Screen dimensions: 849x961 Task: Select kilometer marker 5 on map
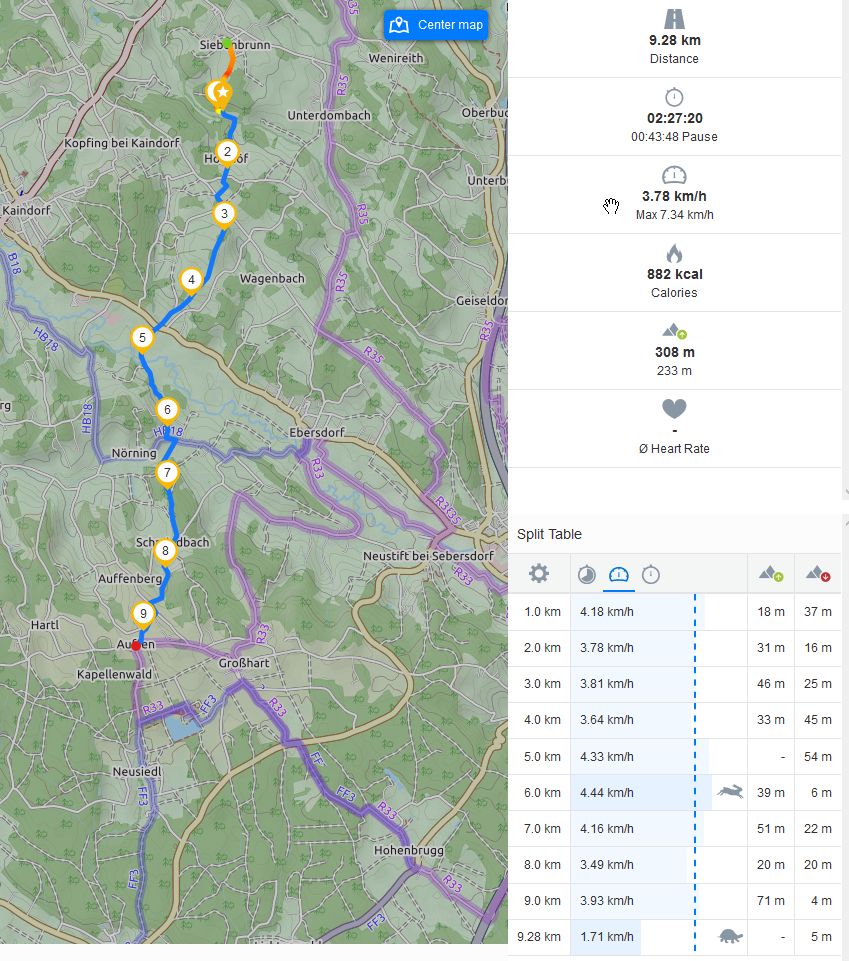click(143, 338)
